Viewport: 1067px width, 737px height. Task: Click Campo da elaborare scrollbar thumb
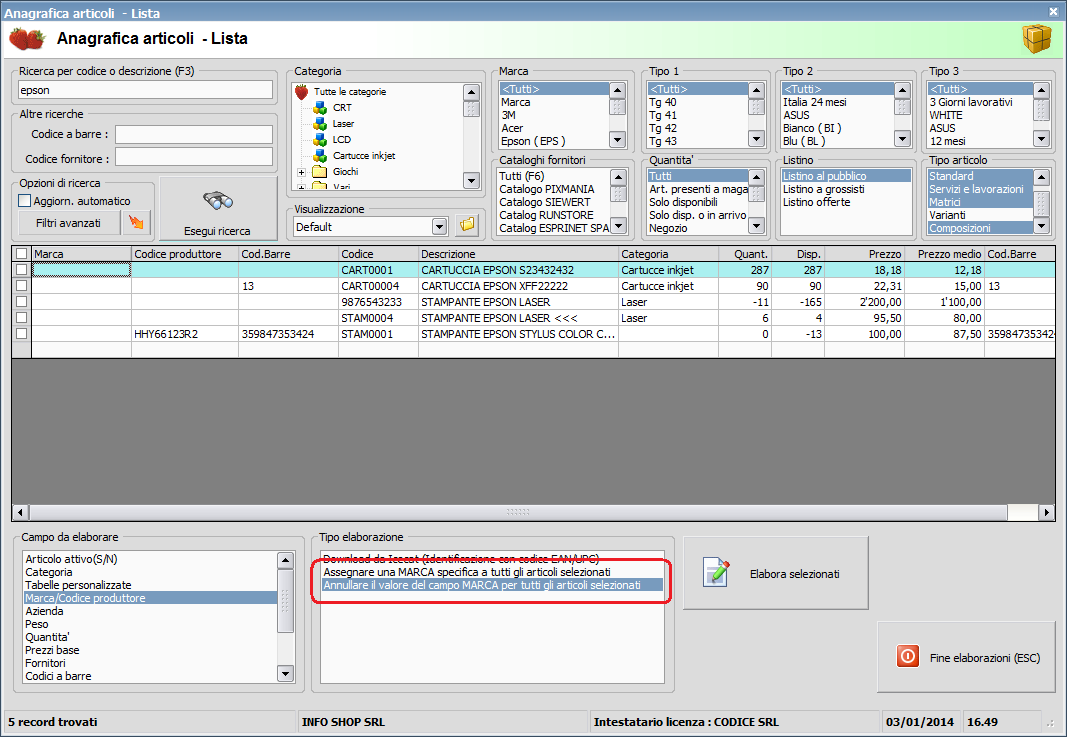point(286,601)
